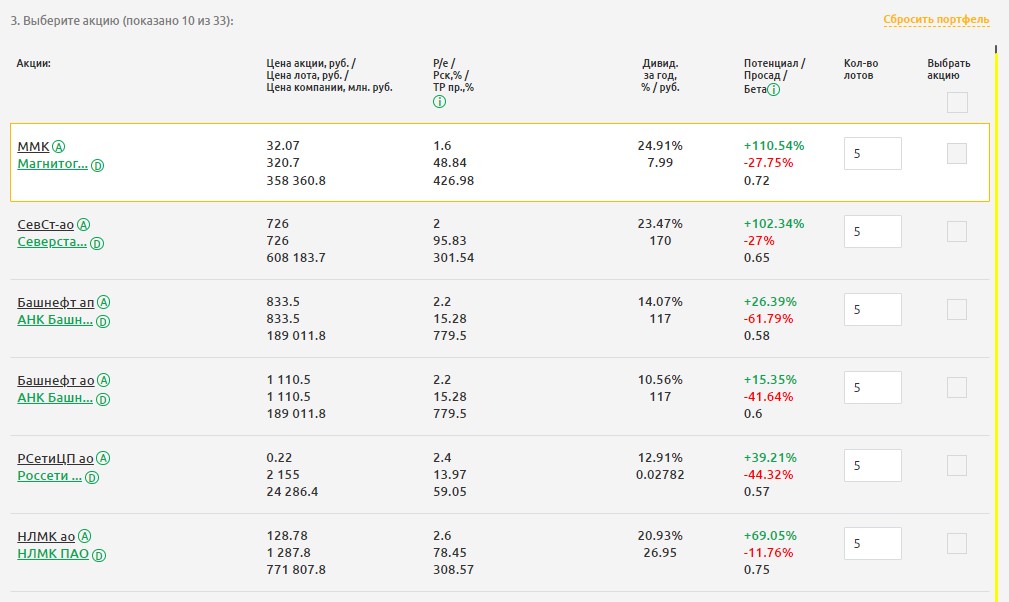Click the D icon beside НЛМК ПАО
The image size is (1009, 602).
99,555
